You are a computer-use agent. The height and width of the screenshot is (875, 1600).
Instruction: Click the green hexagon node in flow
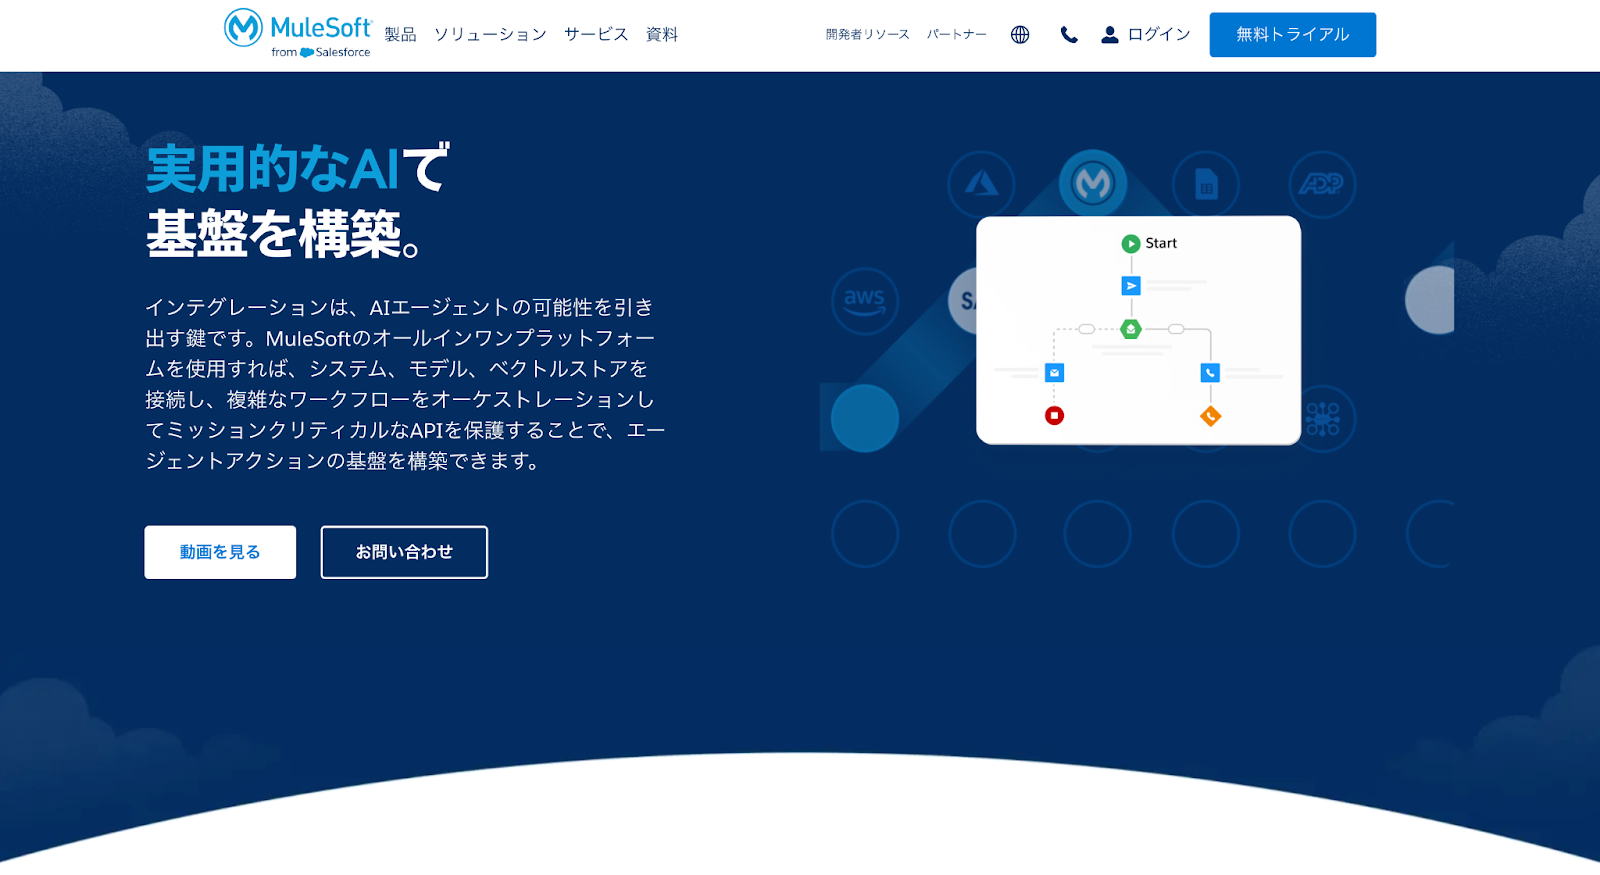[x=1131, y=329]
